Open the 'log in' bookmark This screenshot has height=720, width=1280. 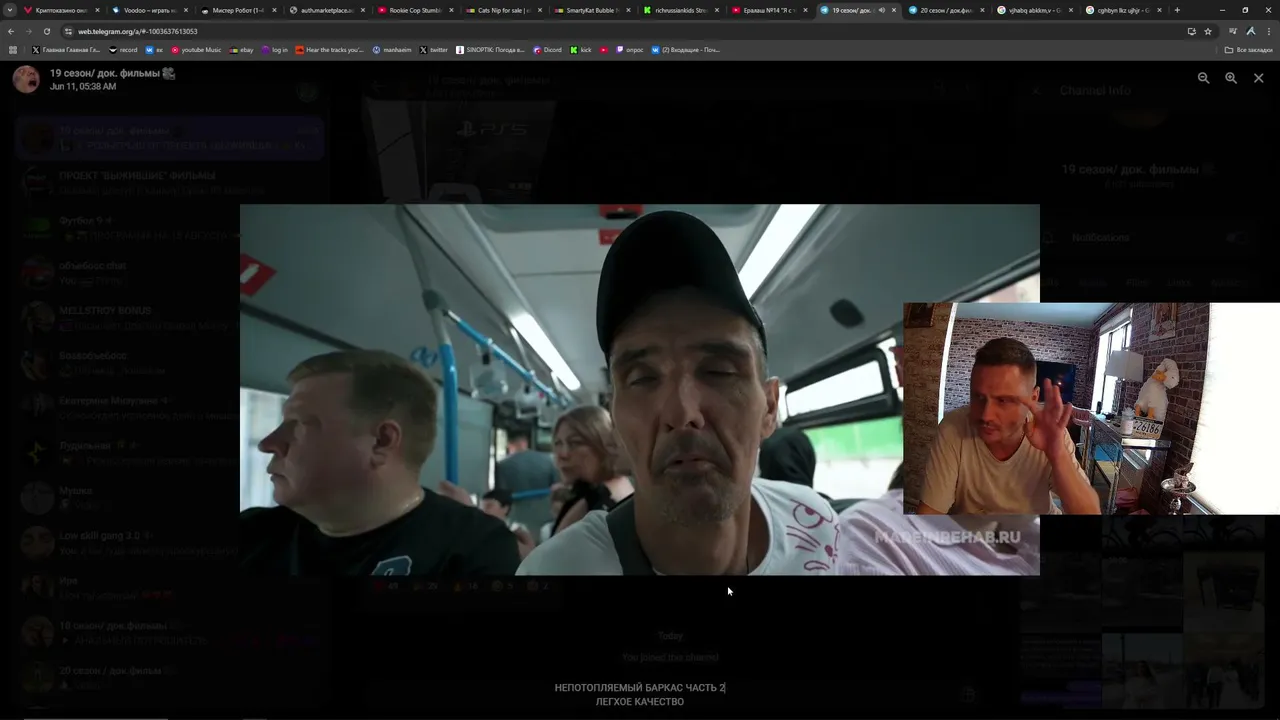(x=274, y=50)
